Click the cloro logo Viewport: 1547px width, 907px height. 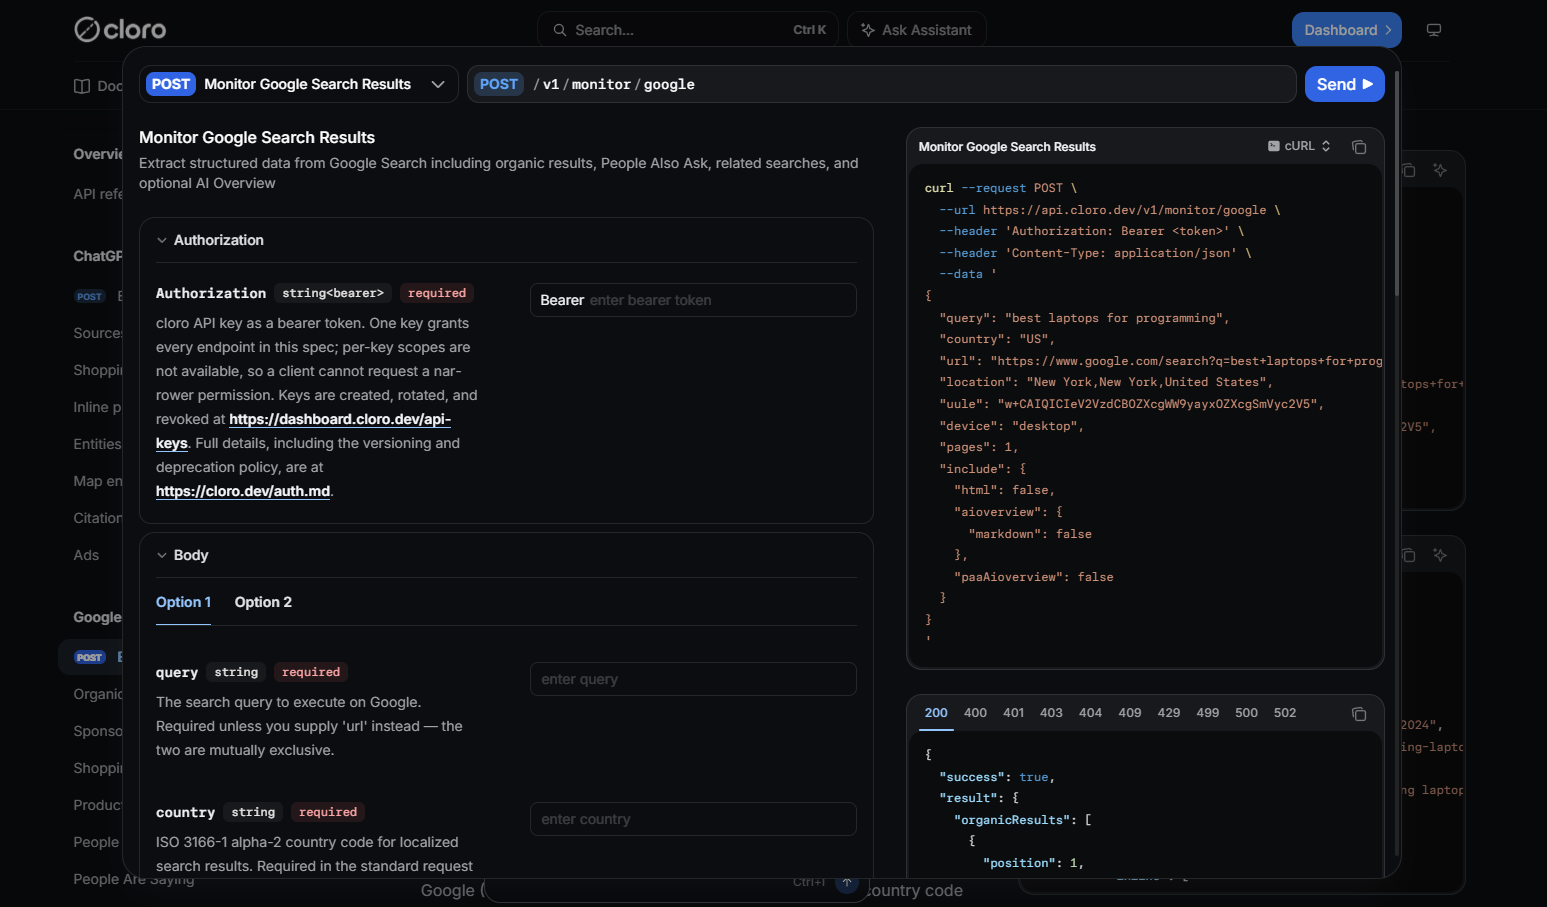(x=120, y=30)
